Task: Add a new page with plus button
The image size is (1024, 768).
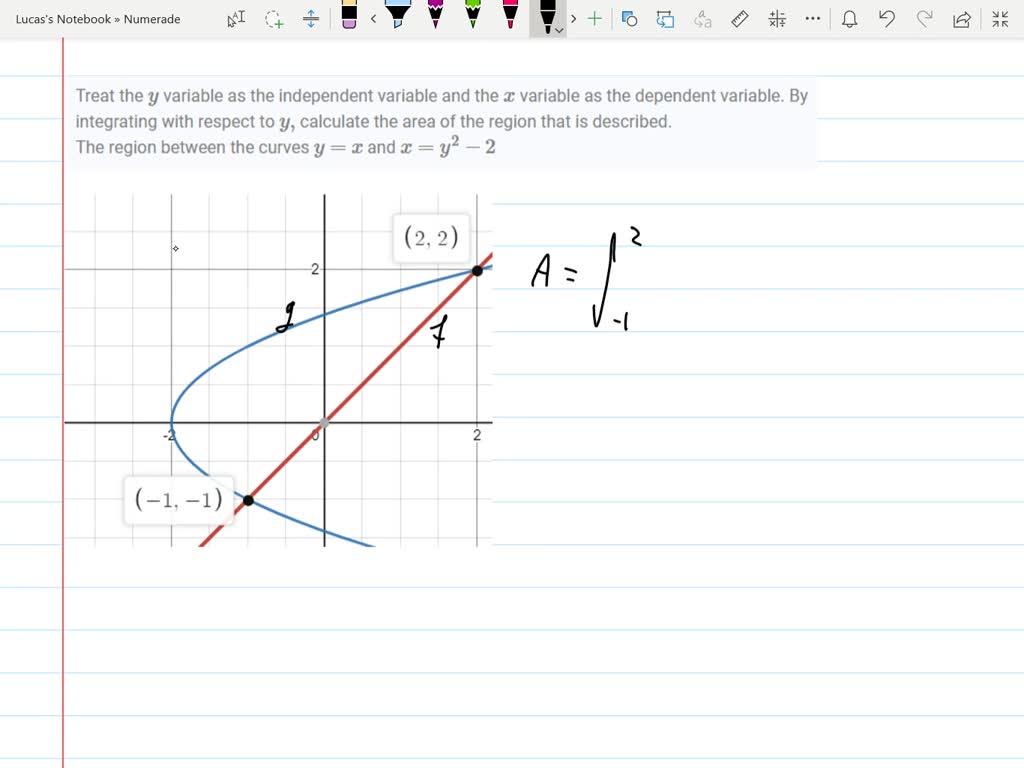Action: pos(595,19)
